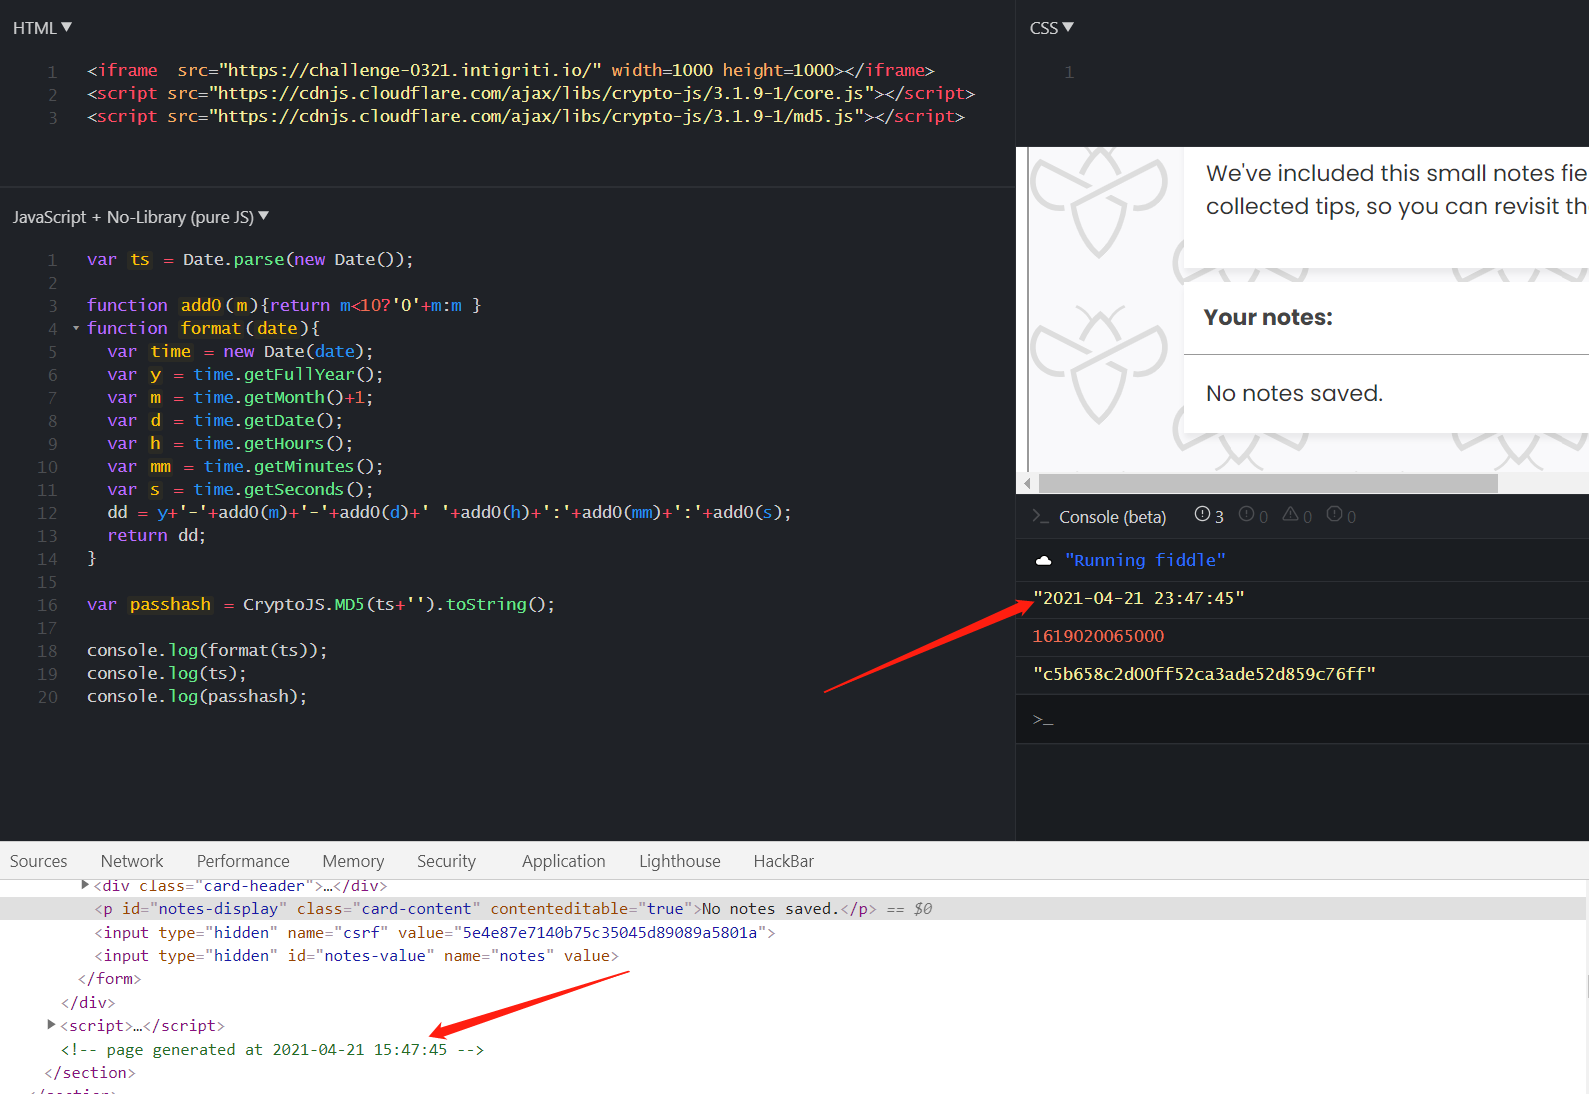Screen dimensions: 1589x1094
Task: Toggle the info filter icon in console bar
Action: tap(1253, 516)
